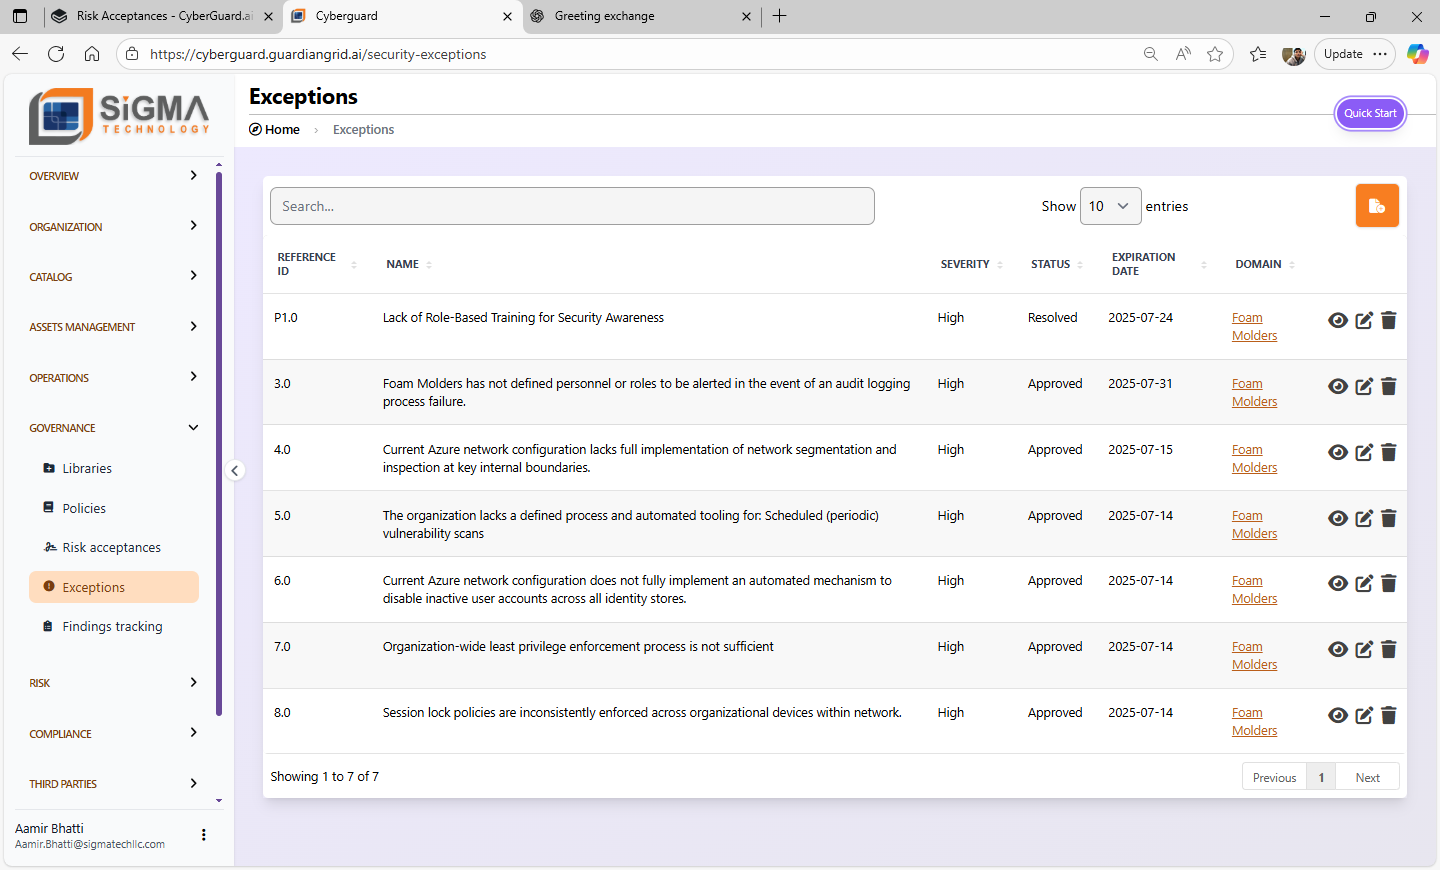The width and height of the screenshot is (1440, 870).
Task: Show details for exception 6.0 via eye icon
Action: click(1337, 584)
